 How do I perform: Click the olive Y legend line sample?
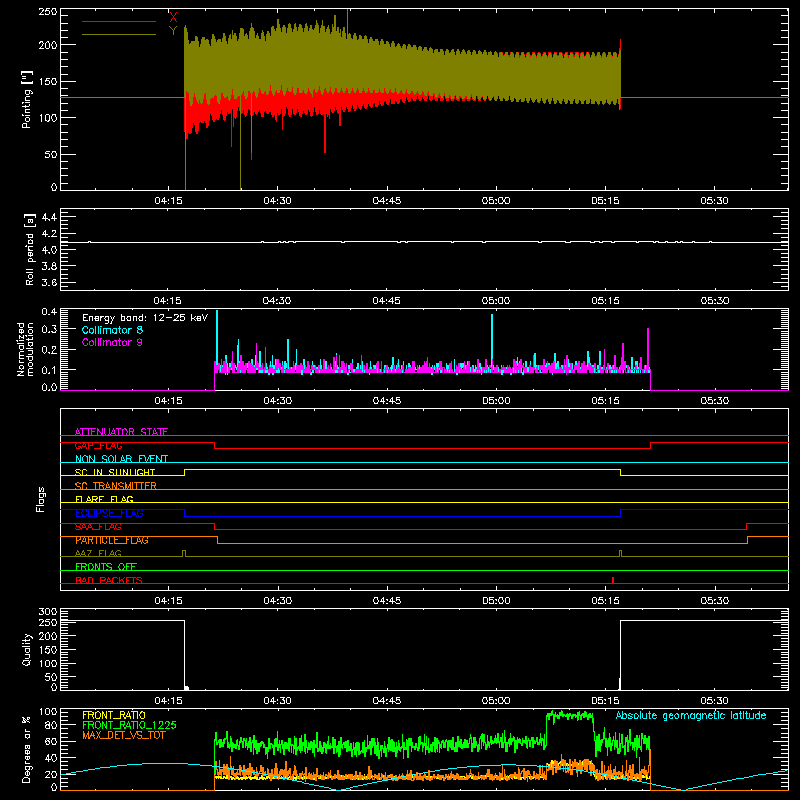pos(119,34)
